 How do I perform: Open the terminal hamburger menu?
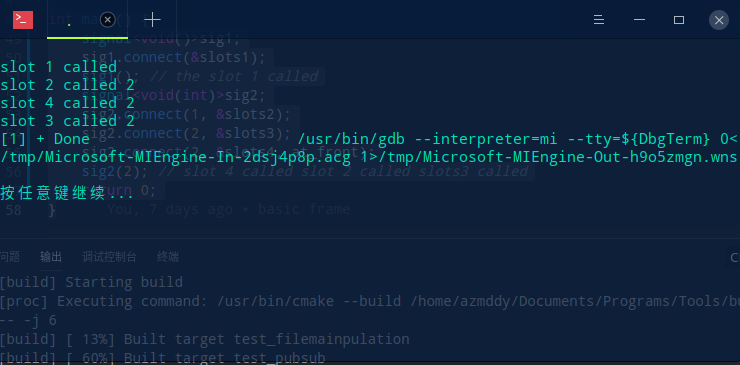pyautogui.click(x=599, y=20)
